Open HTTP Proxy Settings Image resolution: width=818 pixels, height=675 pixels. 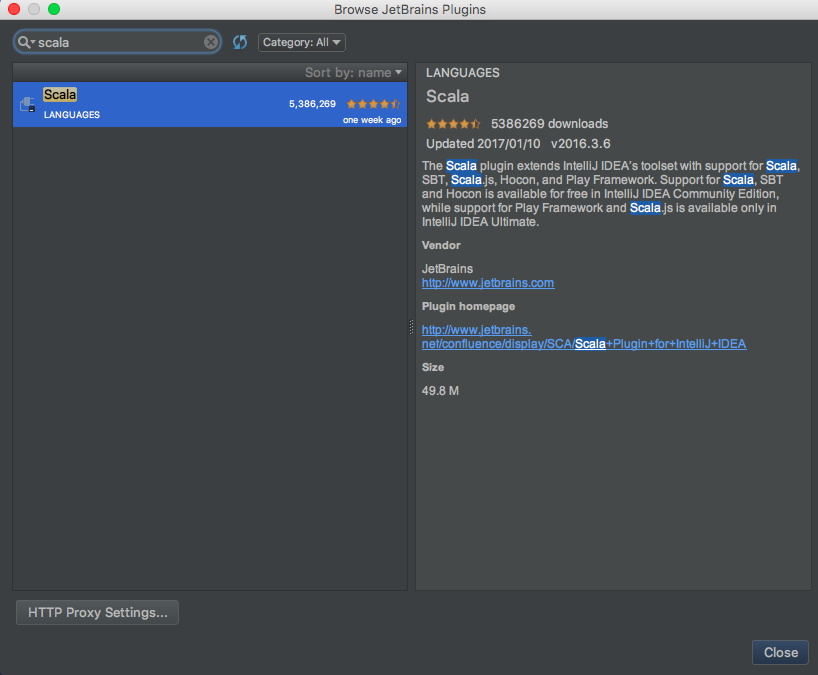98,612
